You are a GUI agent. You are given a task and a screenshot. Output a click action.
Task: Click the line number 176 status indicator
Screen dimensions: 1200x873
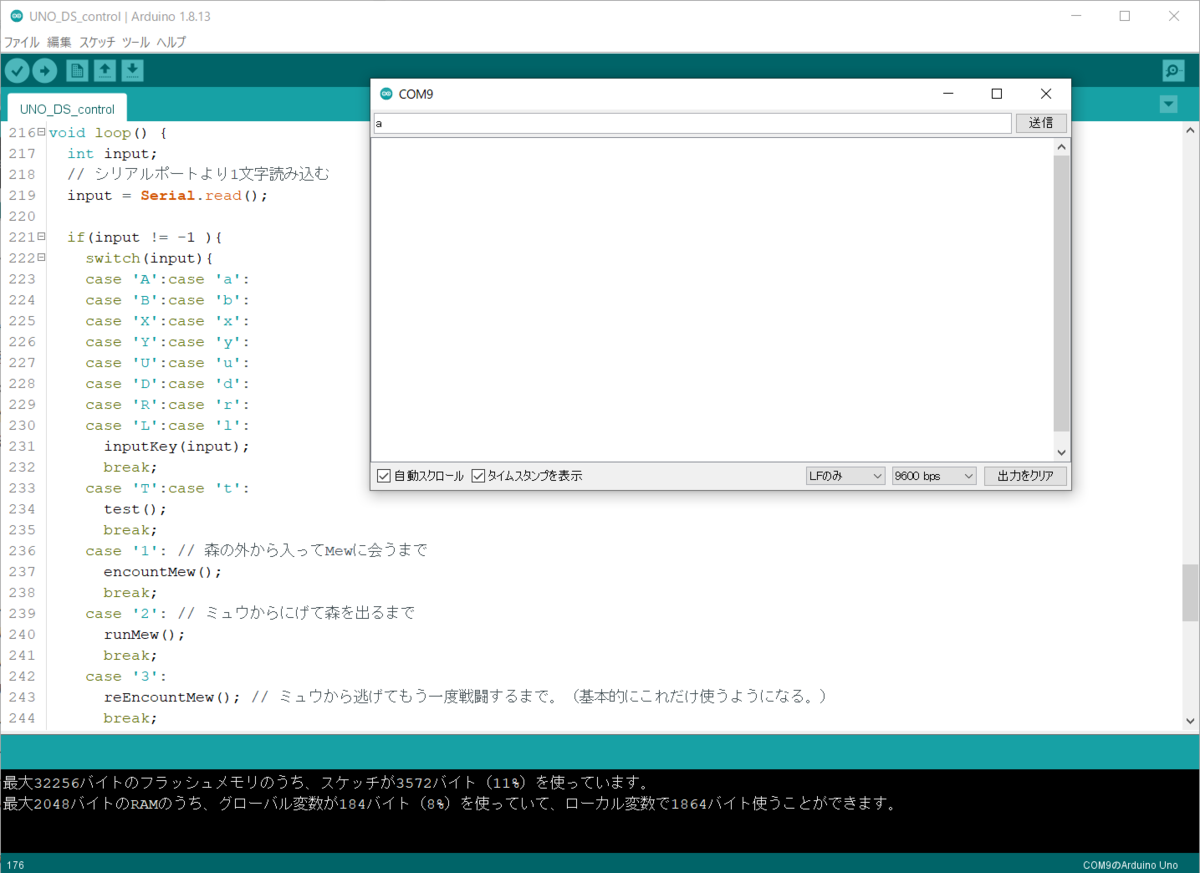click(x=16, y=864)
